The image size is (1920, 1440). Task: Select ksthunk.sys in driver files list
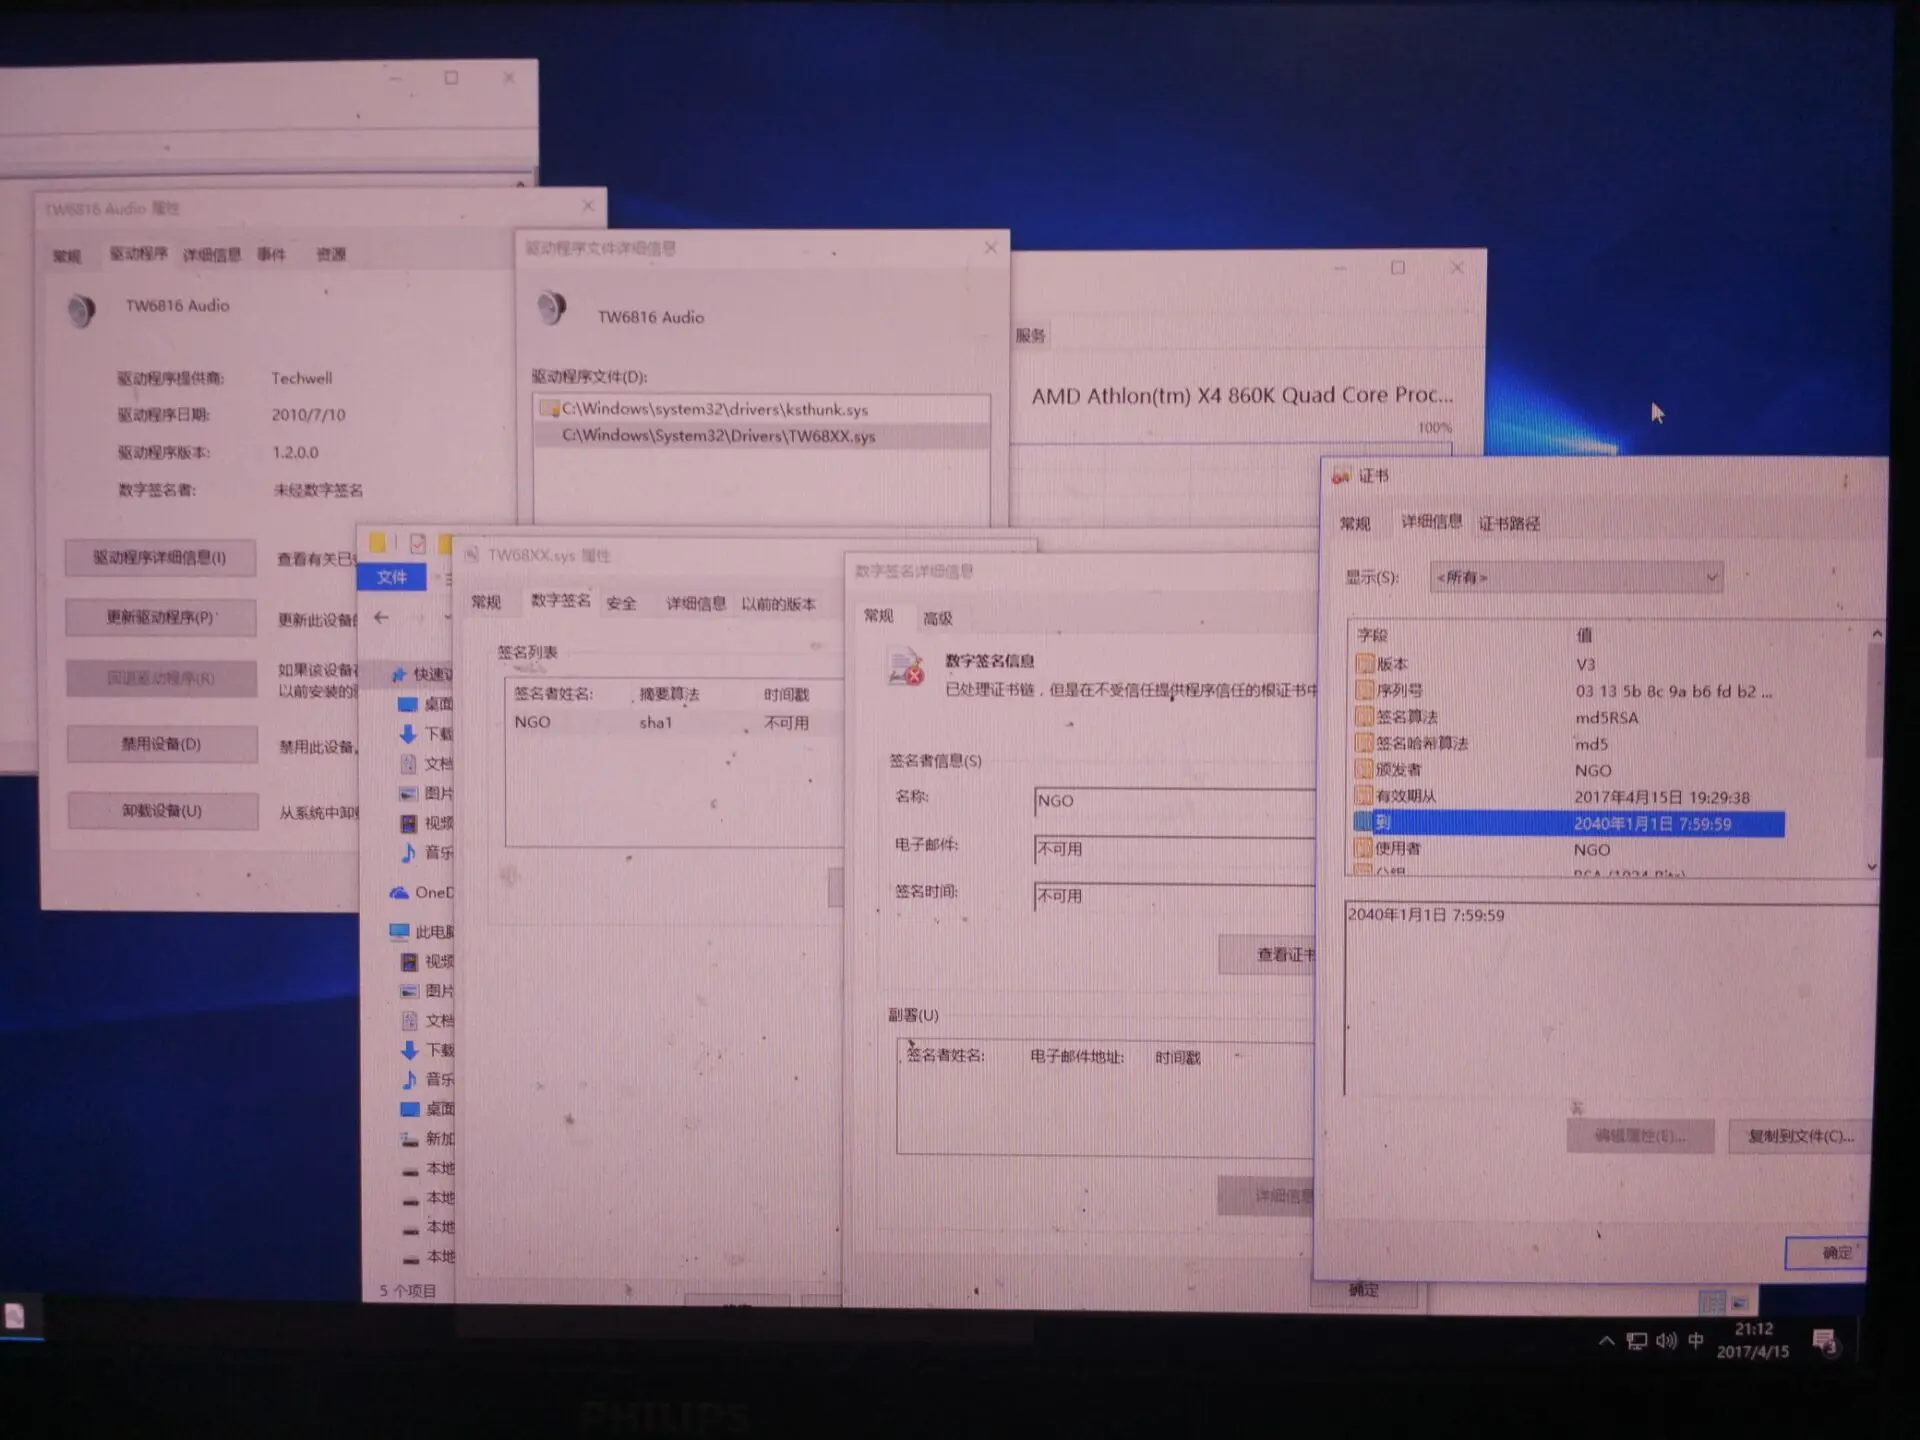click(763, 409)
